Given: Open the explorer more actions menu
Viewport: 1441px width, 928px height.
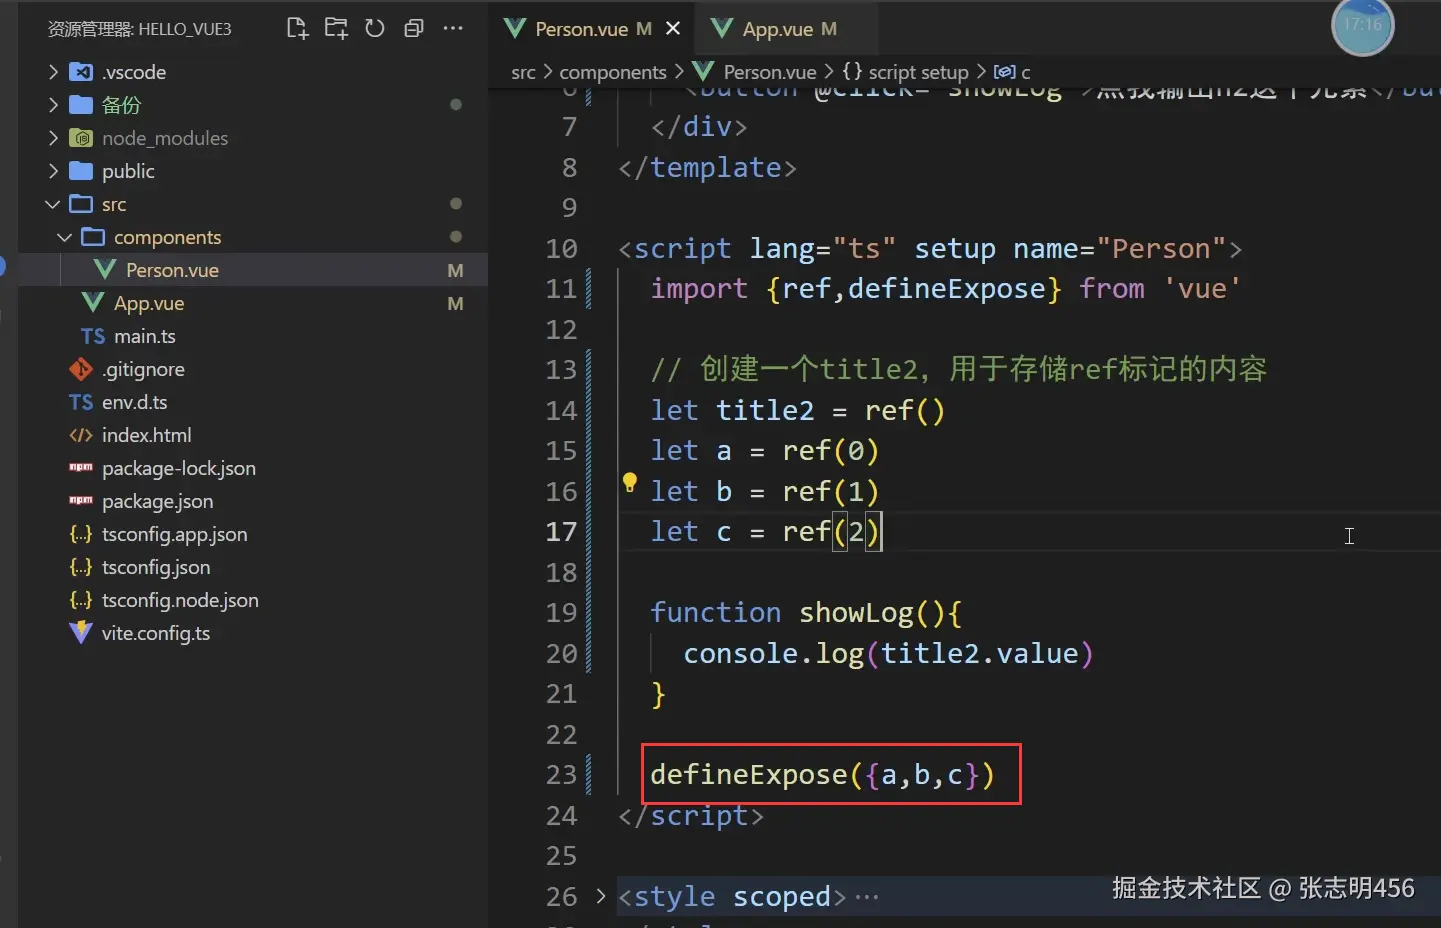Looking at the screenshot, I should click(x=453, y=28).
